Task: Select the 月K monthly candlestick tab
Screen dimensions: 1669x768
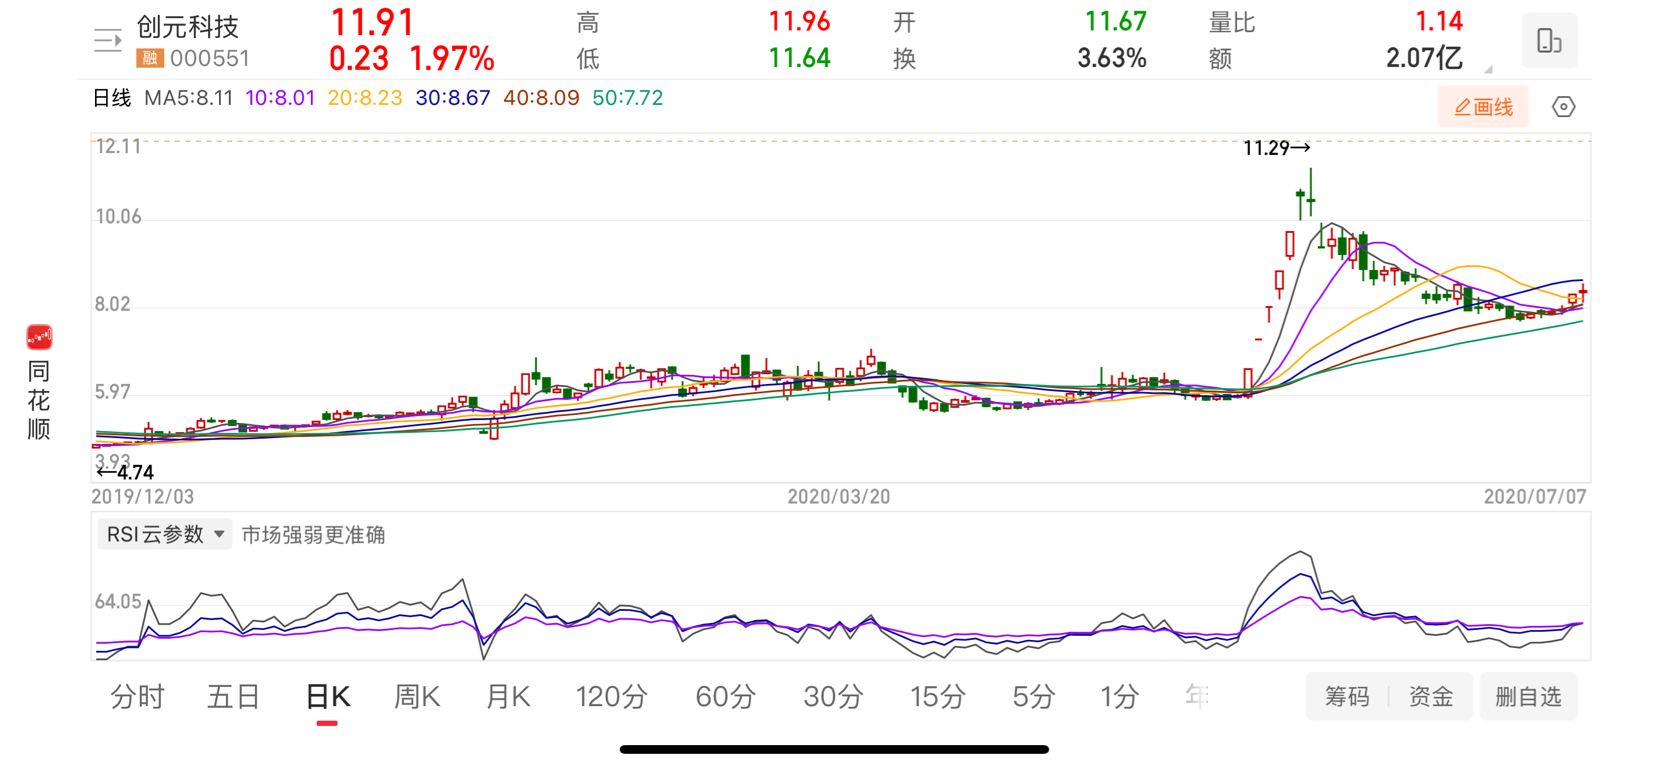Action: 507,696
